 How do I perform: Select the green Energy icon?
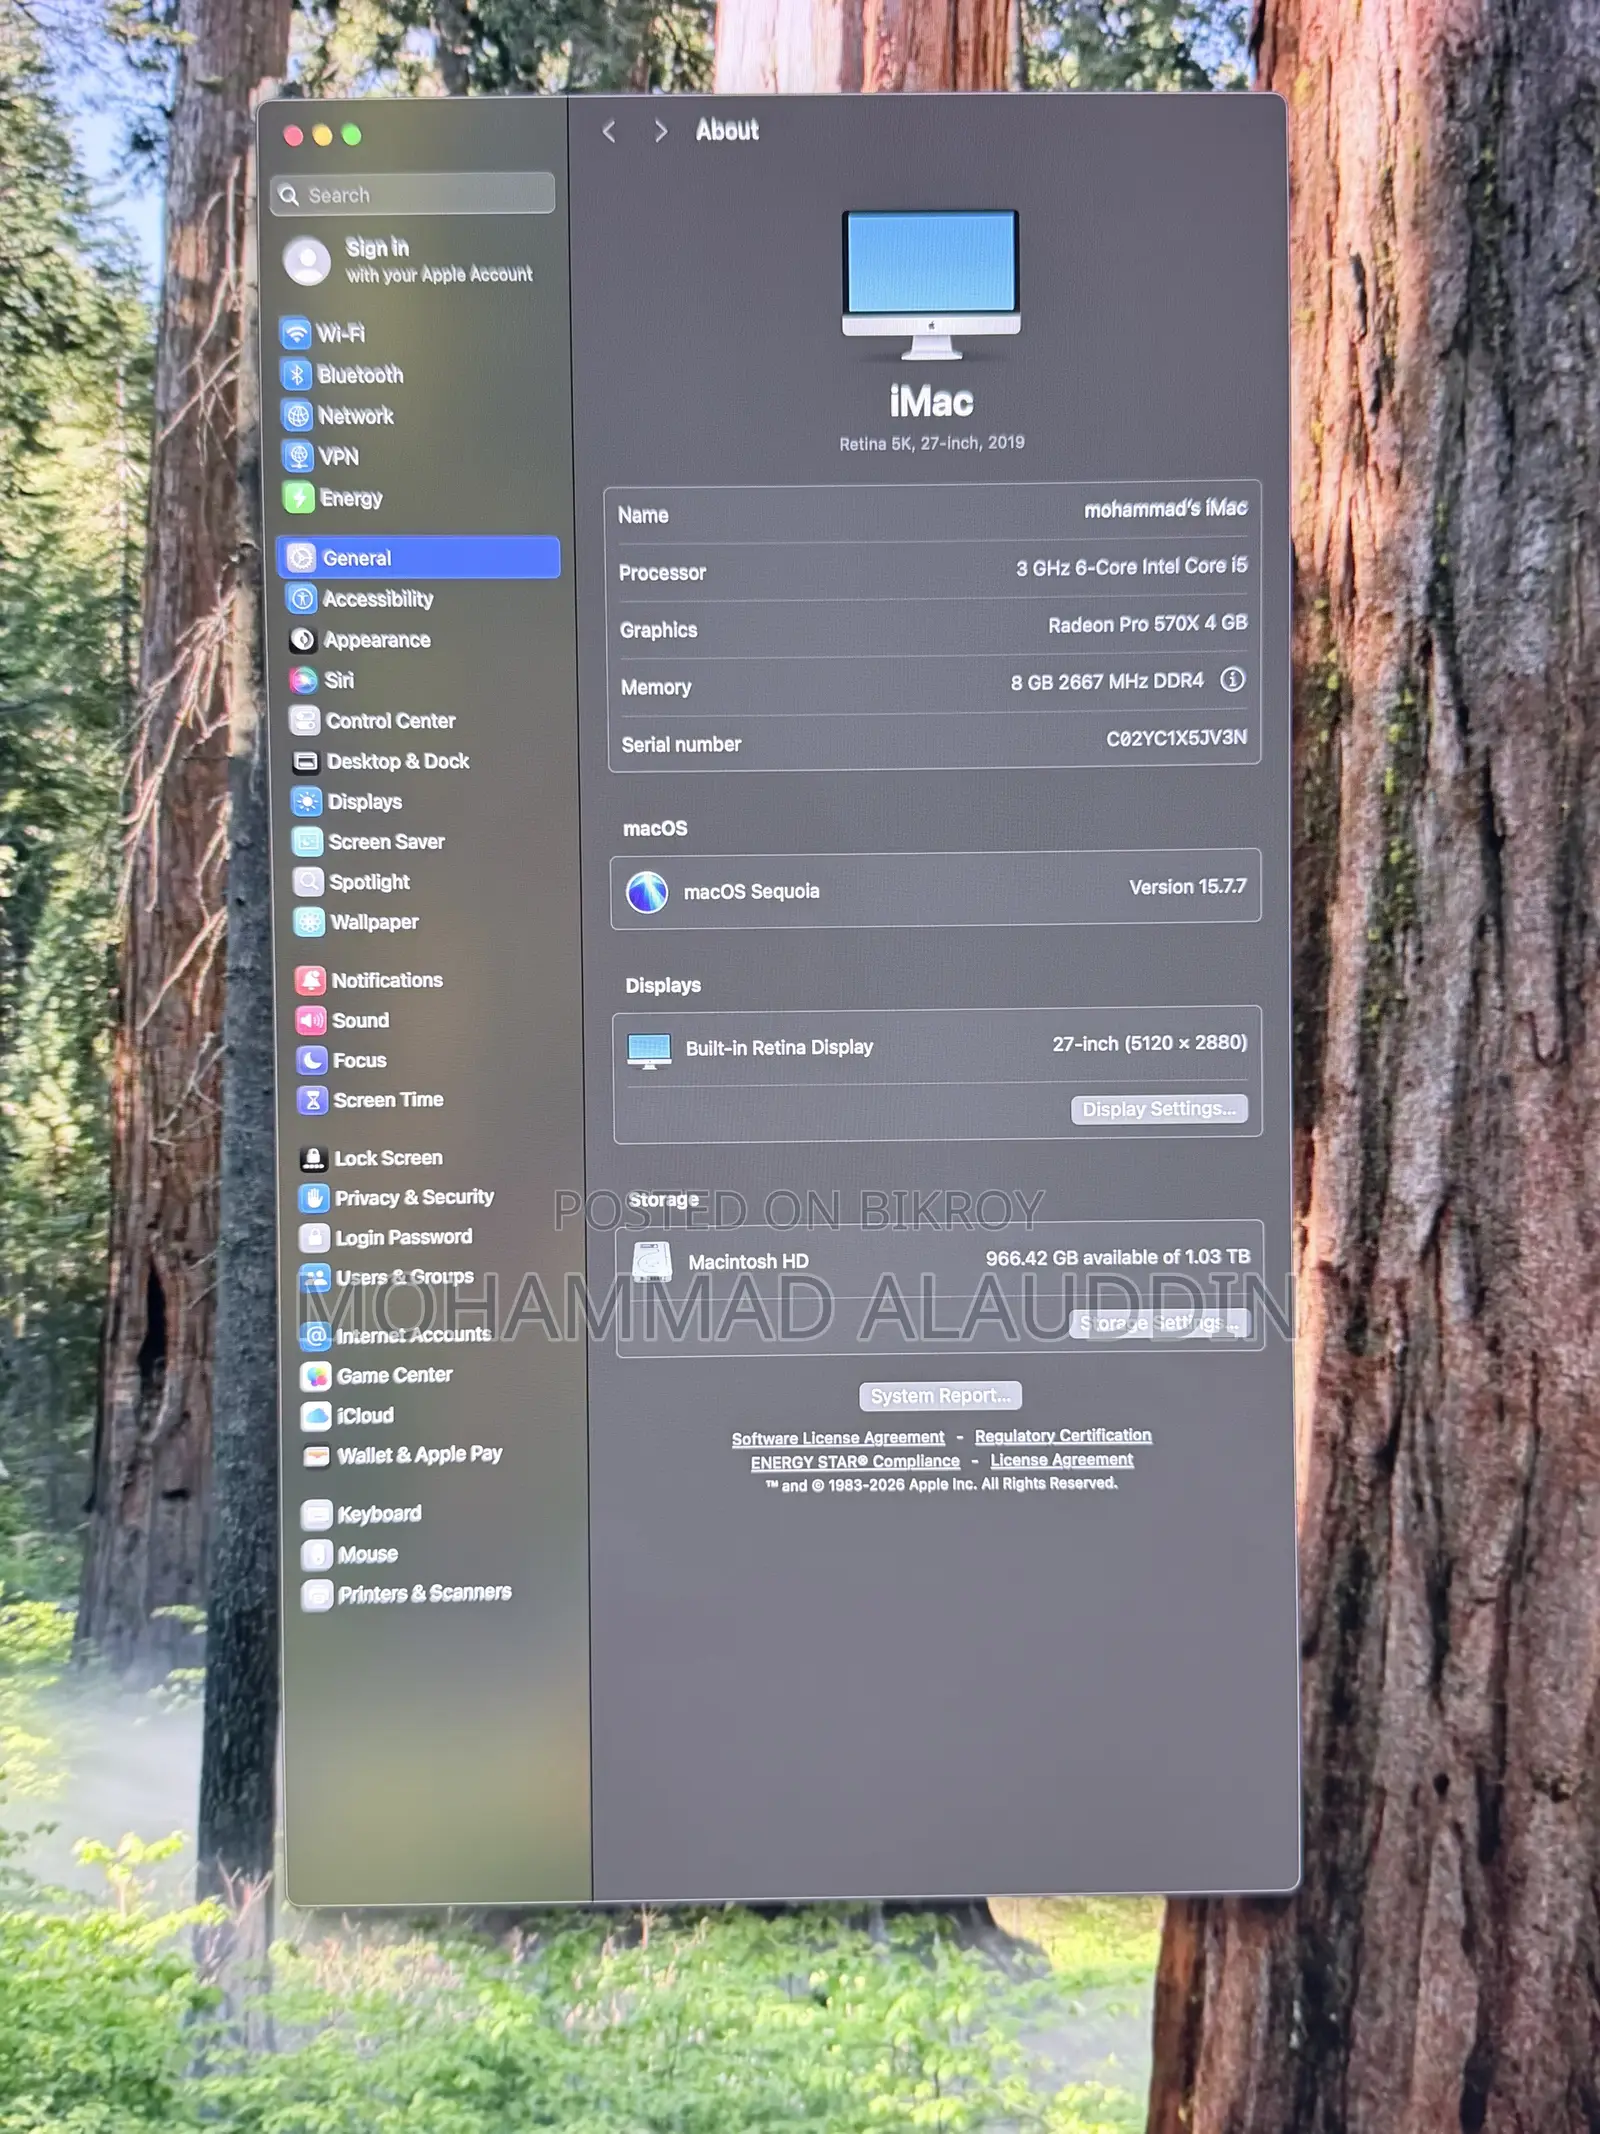click(x=299, y=497)
